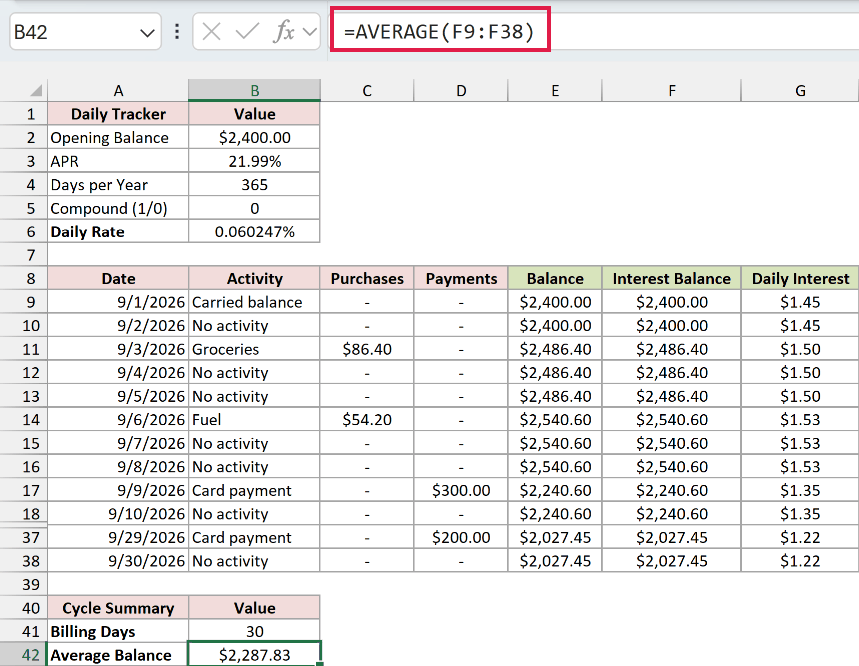Select row 1 header
This screenshot has width=859, height=666.
click(x=24, y=114)
